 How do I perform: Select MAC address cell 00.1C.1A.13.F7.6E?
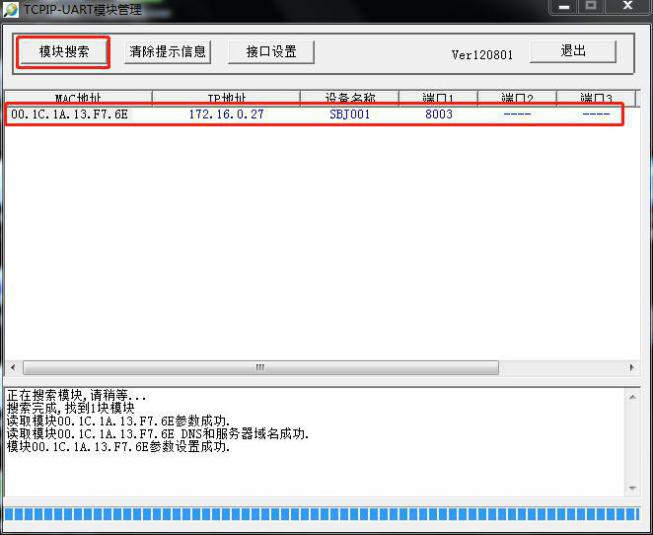70,114
